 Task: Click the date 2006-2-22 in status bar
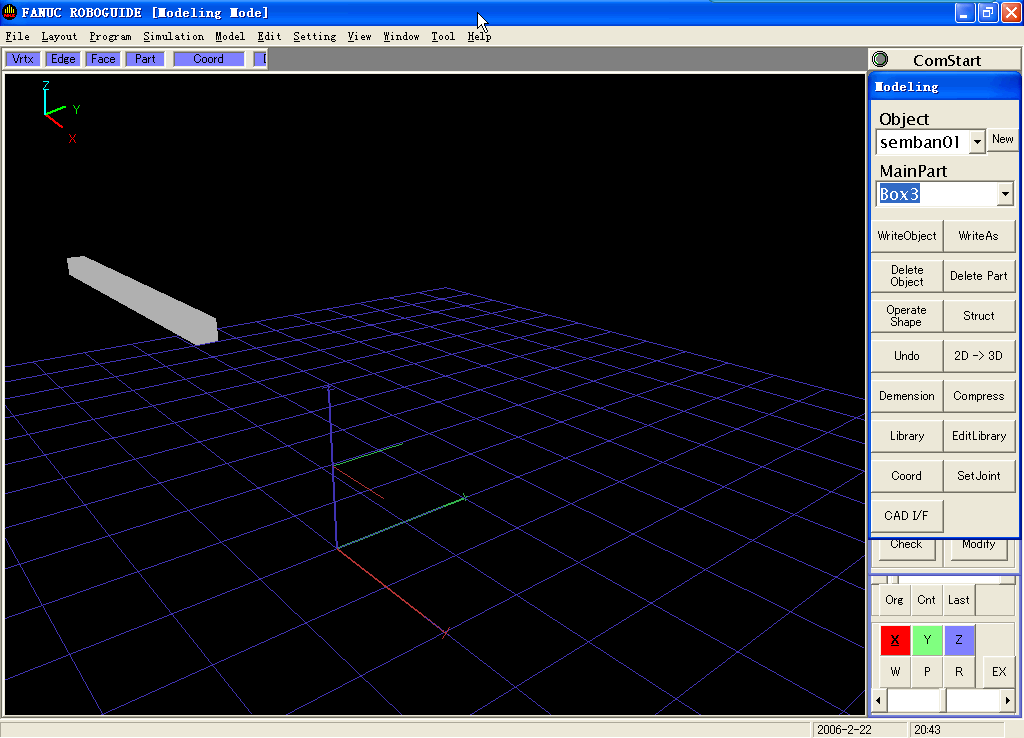(844, 730)
